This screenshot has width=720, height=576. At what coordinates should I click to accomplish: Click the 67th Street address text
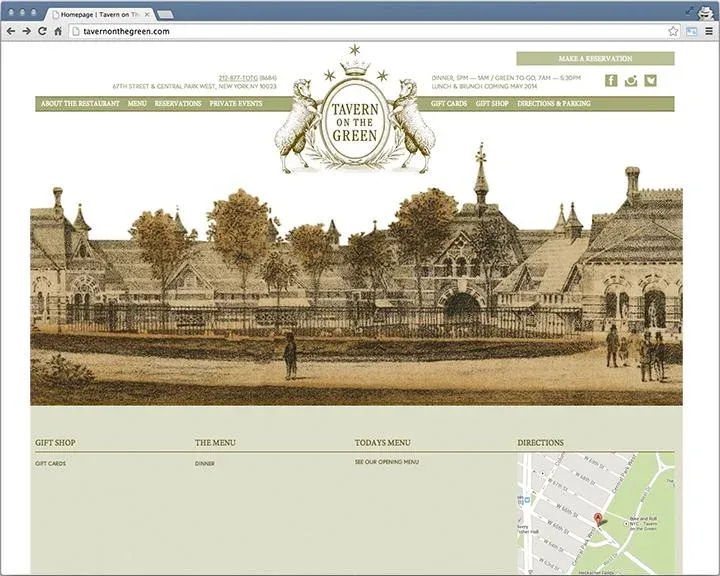(195, 86)
